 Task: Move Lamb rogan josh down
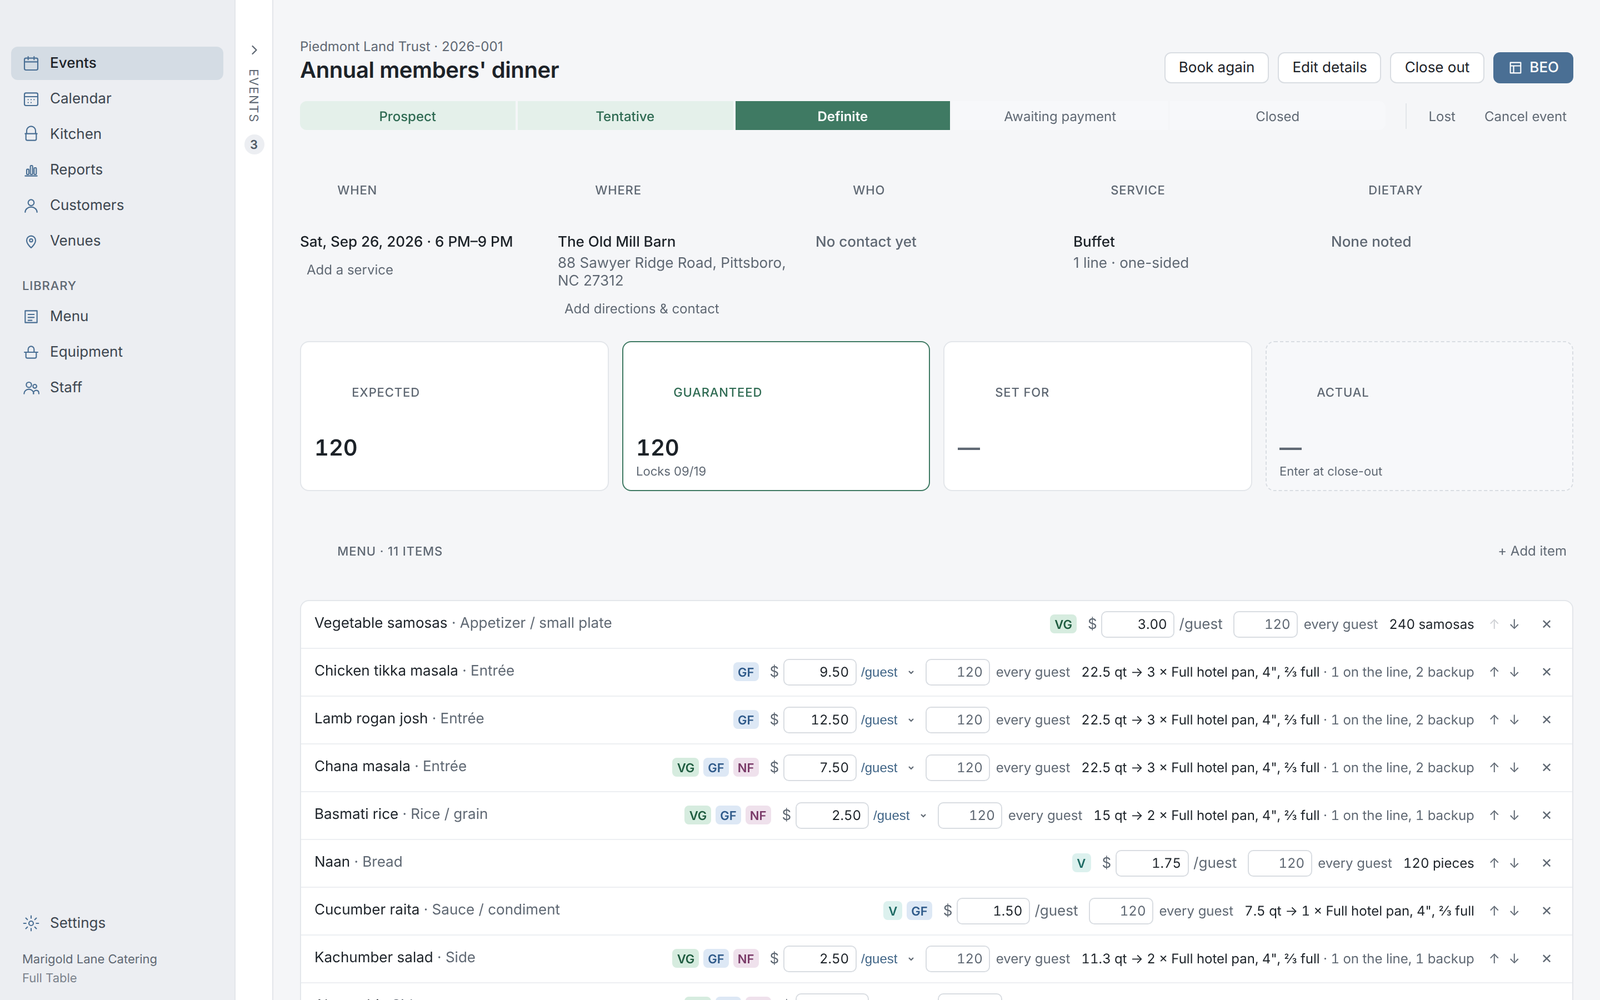click(1514, 720)
